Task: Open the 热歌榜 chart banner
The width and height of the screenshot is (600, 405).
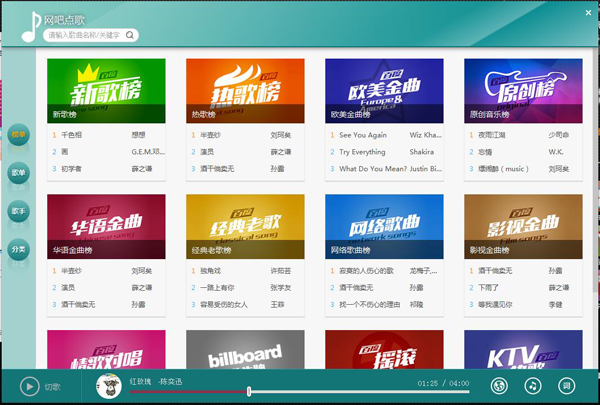Action: pos(245,91)
